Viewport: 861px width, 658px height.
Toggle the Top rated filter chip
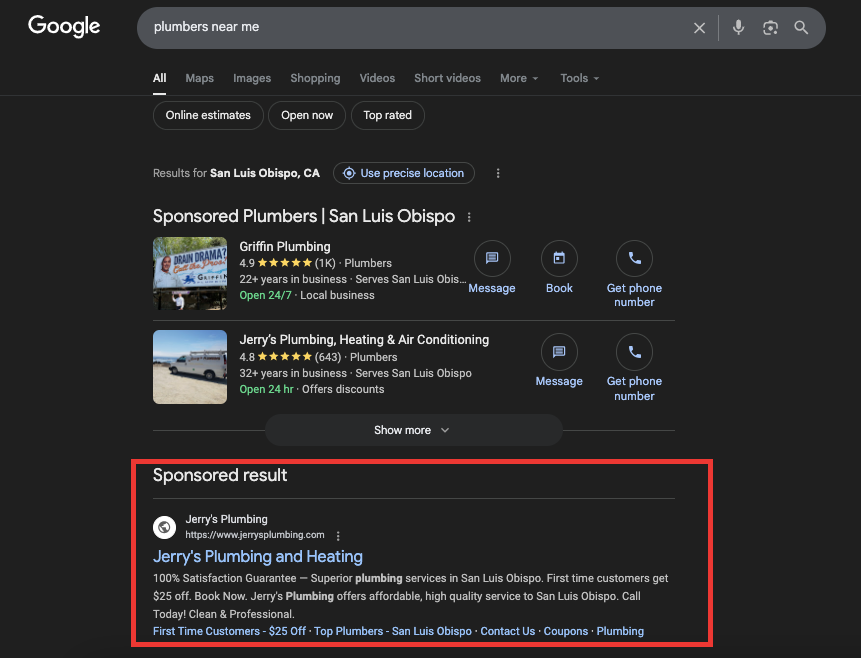388,115
